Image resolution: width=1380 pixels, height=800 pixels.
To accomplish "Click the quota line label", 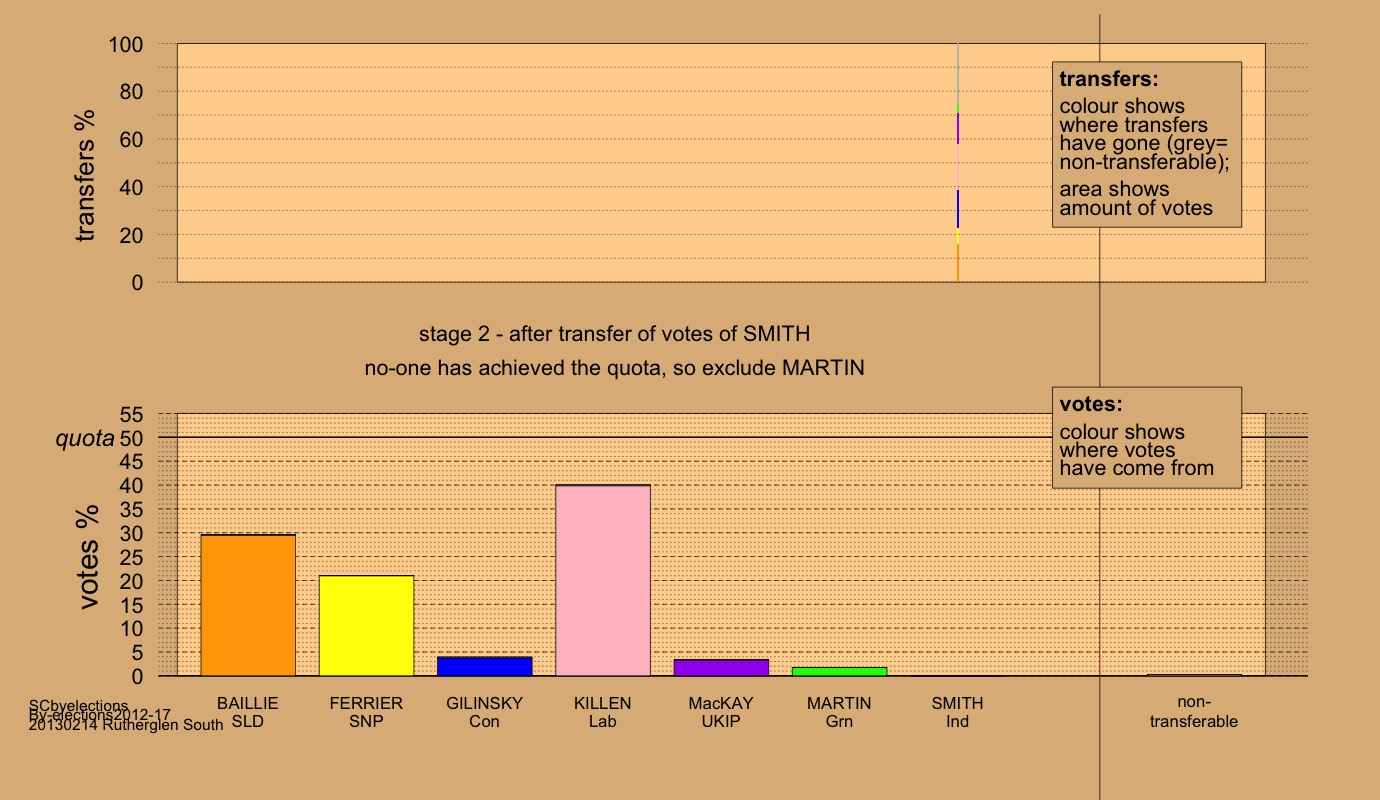I will point(84,438).
